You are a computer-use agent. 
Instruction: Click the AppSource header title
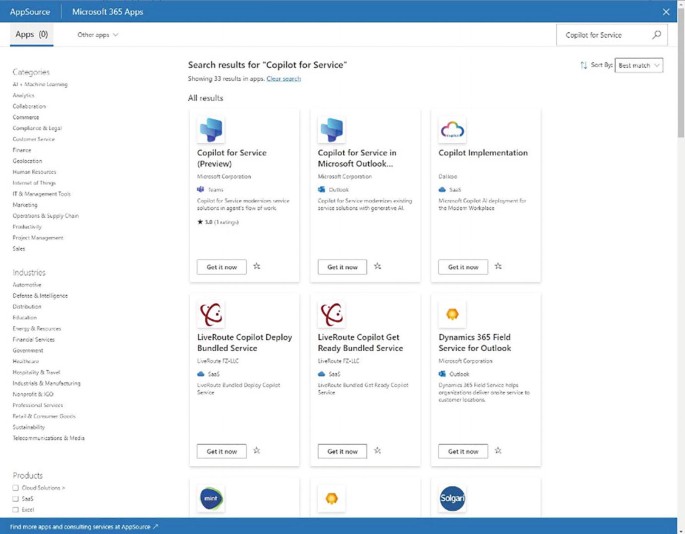tap(30, 12)
